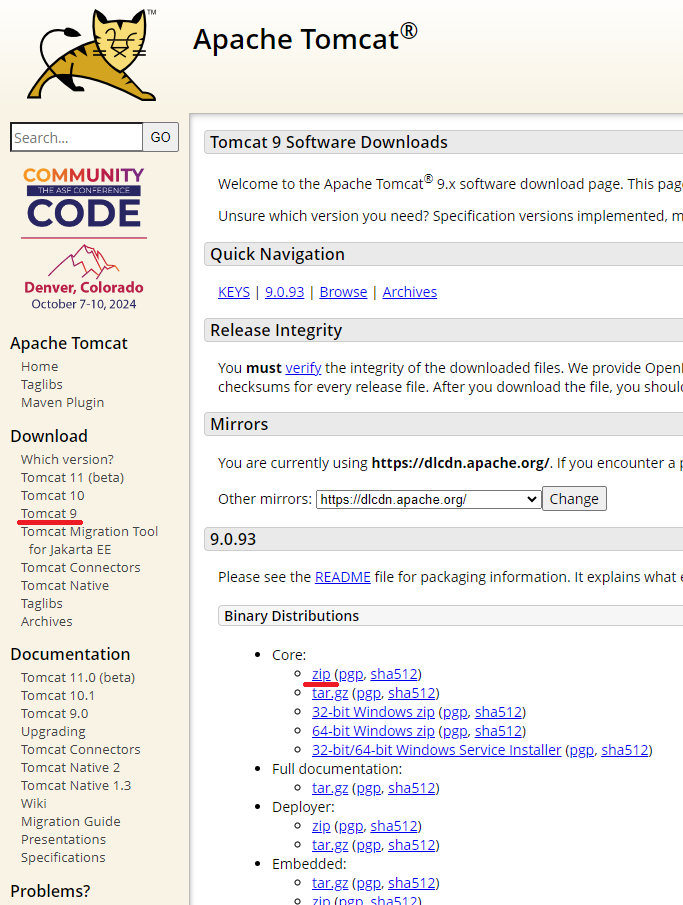Open sha512 checksum for Full documentation tar.gz
Viewport: 683px width, 905px height.
(412, 788)
